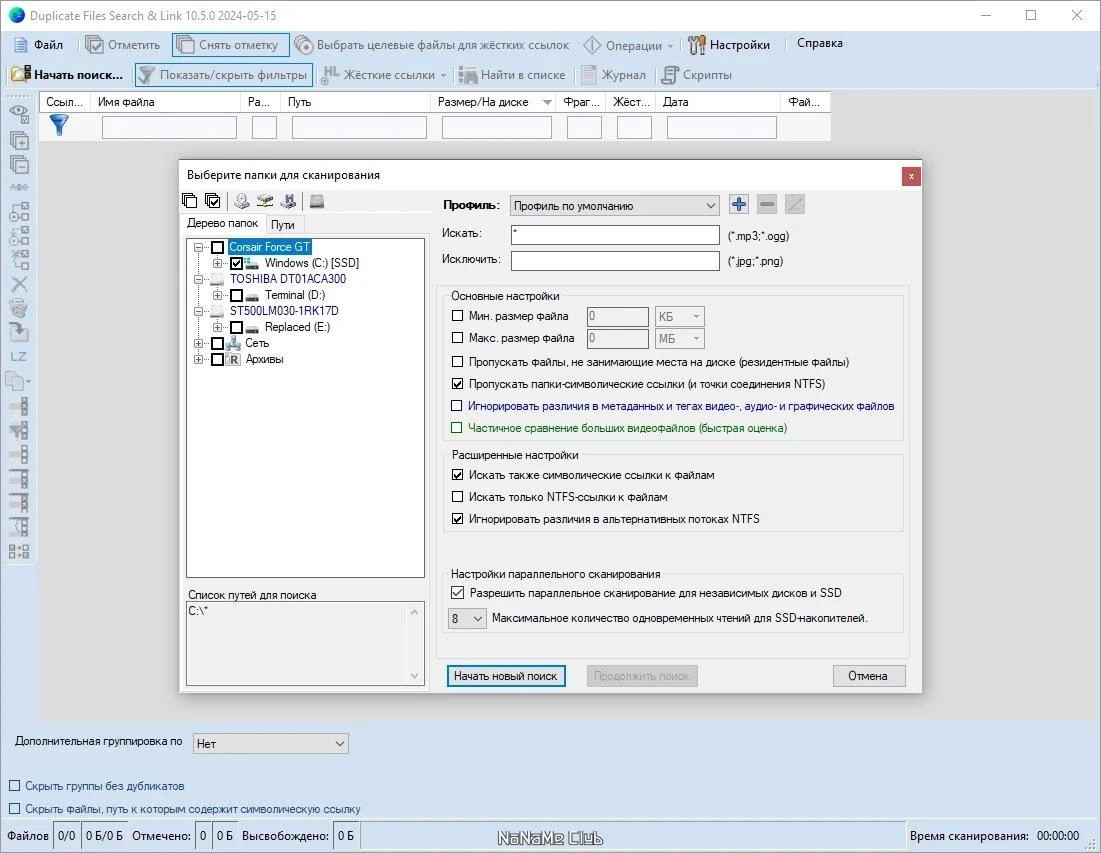Click the LZ compression sidebar icon
Image resolution: width=1101 pixels, height=853 pixels.
point(19,357)
